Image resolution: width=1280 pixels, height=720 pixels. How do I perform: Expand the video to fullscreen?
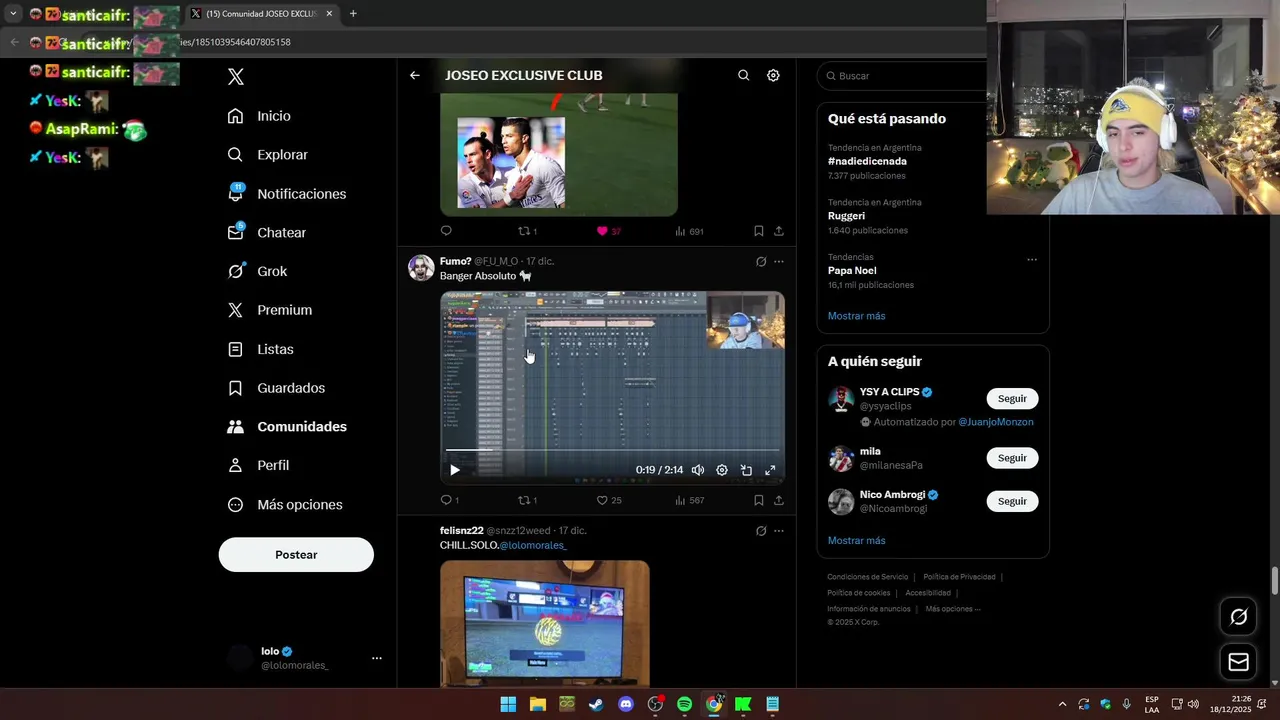[770, 470]
